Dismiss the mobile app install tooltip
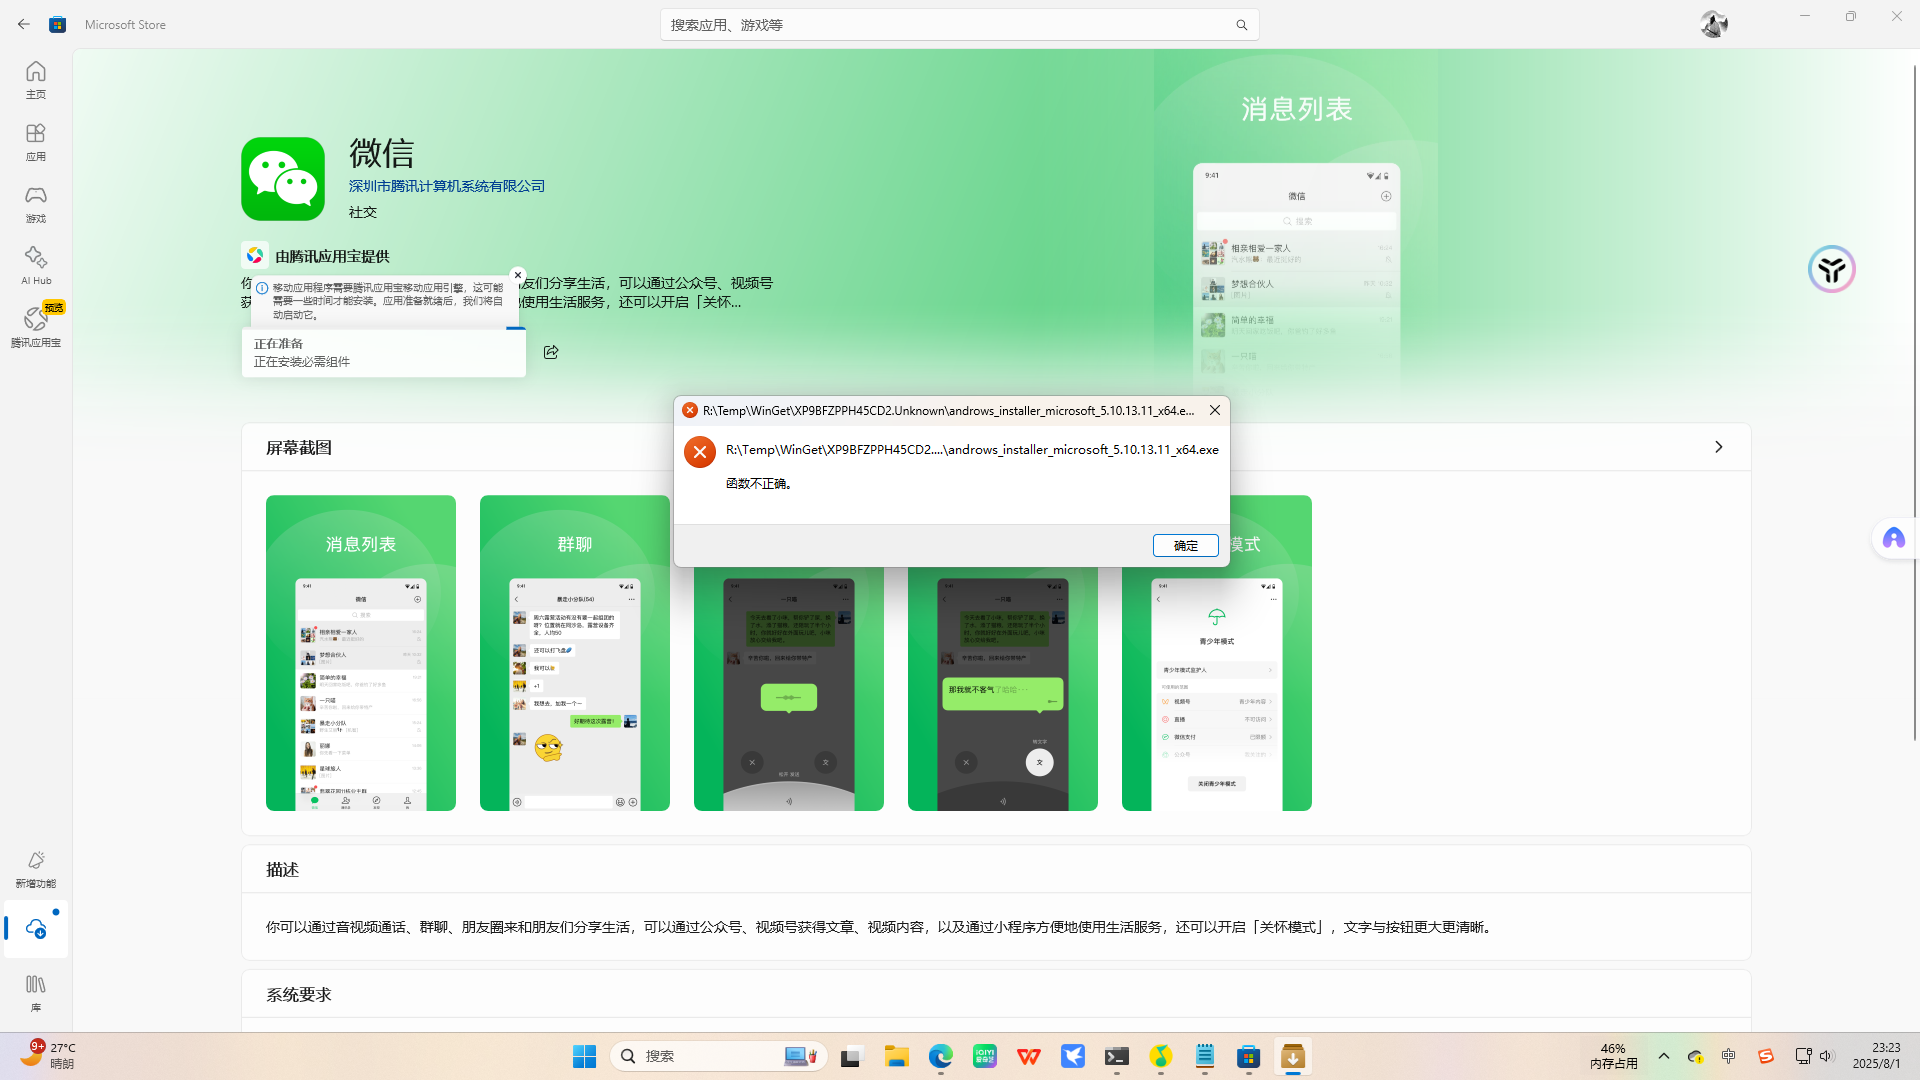 (x=518, y=274)
